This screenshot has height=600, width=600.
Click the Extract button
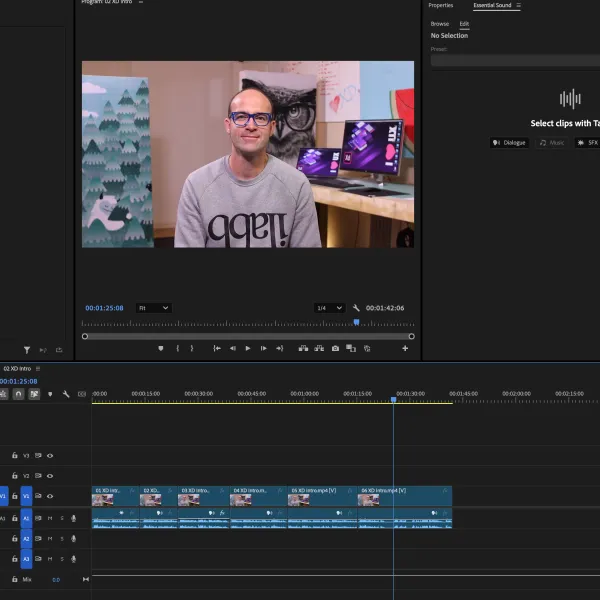[x=319, y=348]
